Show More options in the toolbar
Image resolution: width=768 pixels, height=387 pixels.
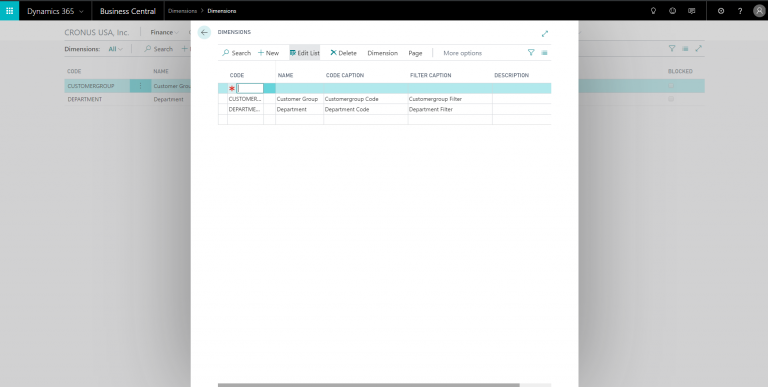pyautogui.click(x=462, y=53)
